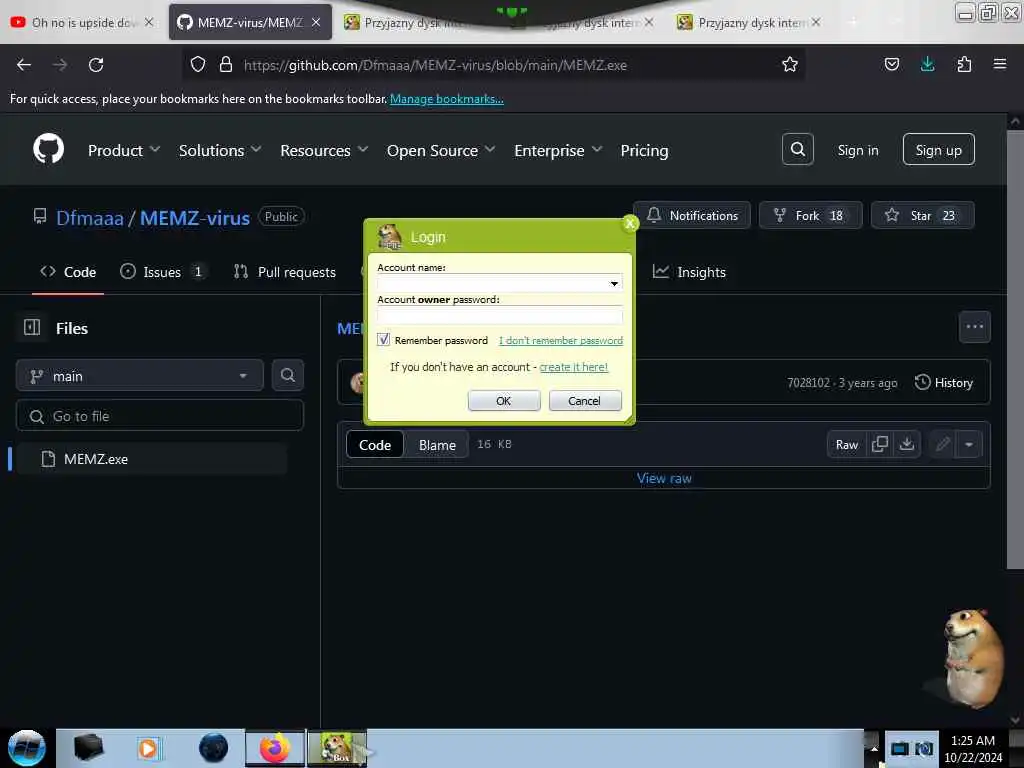Click the Manage bookmarks link
1024x768 pixels.
[x=447, y=99]
